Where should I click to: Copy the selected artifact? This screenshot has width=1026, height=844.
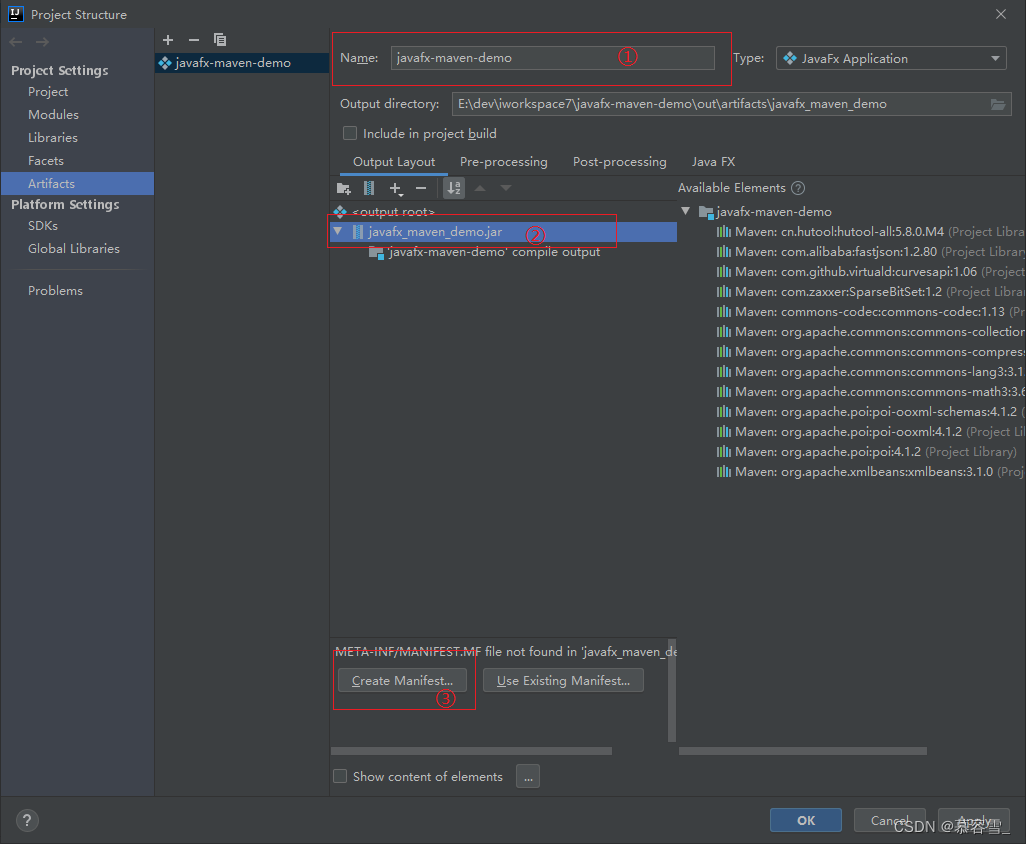pyautogui.click(x=220, y=40)
